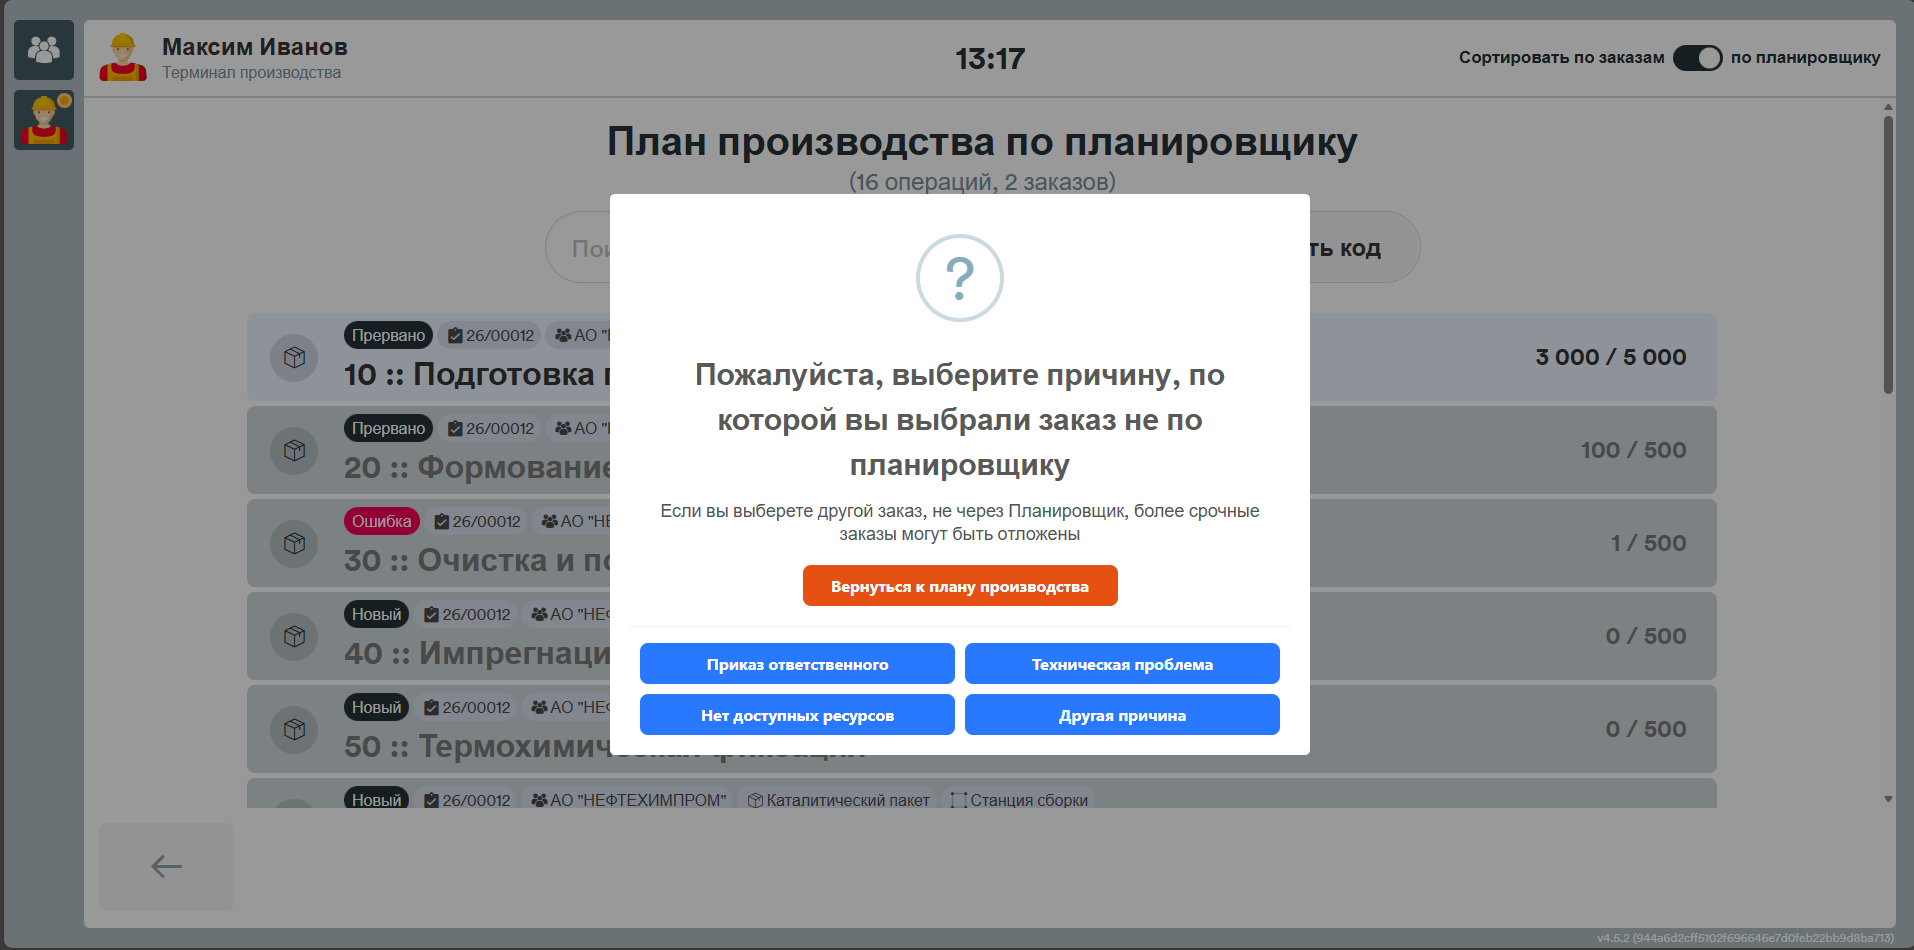Toggle the sort by orders/planner switch
The image size is (1914, 950).
(x=1697, y=58)
